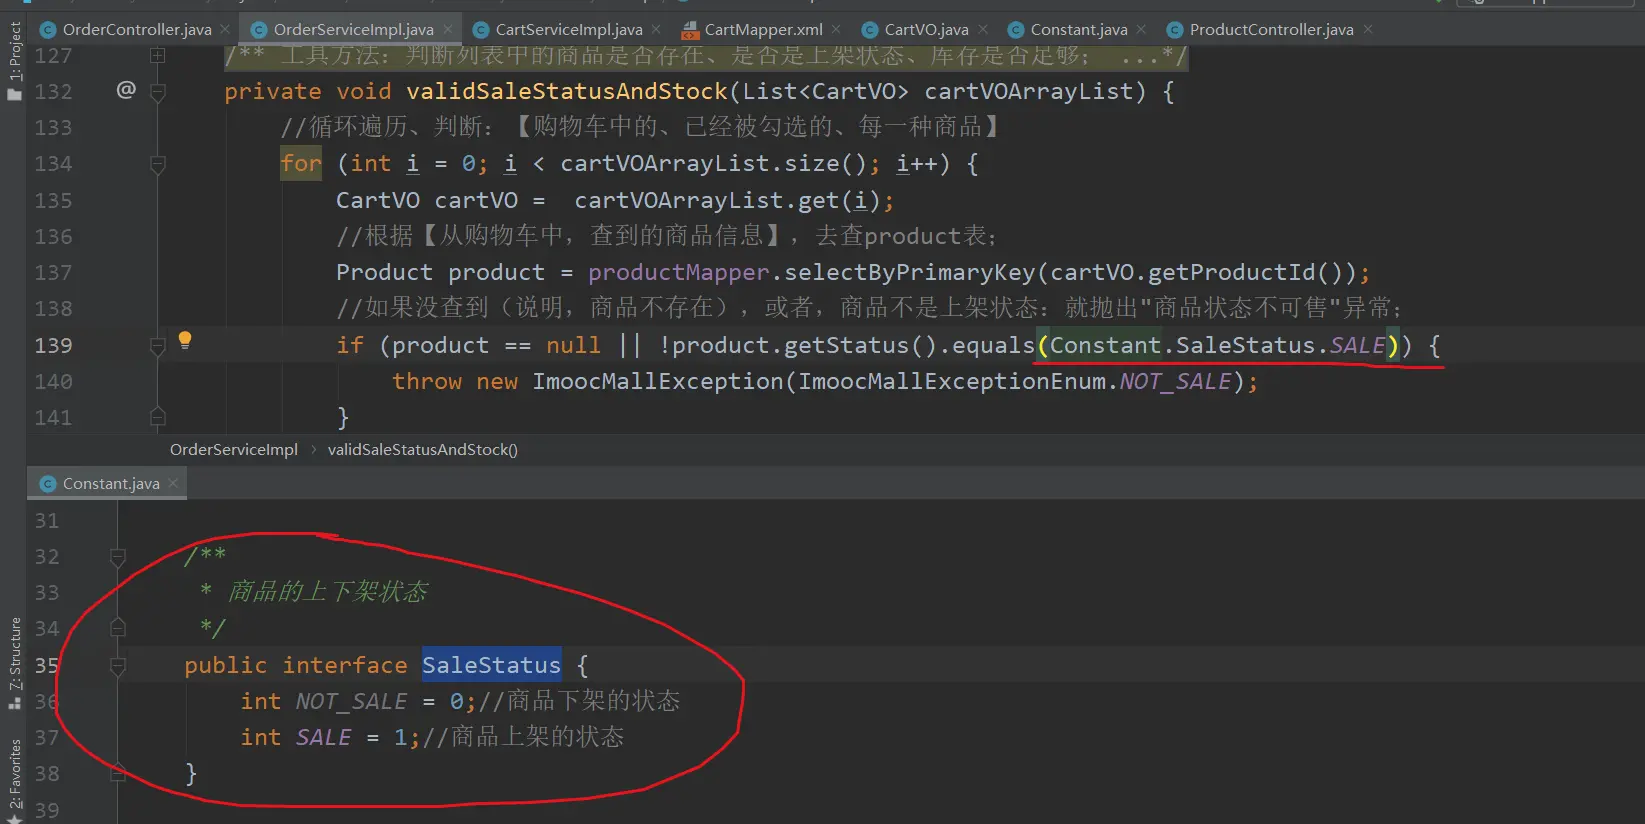1645x824 pixels.
Task: Click 'getStatus' on line 139
Action: 846,346
